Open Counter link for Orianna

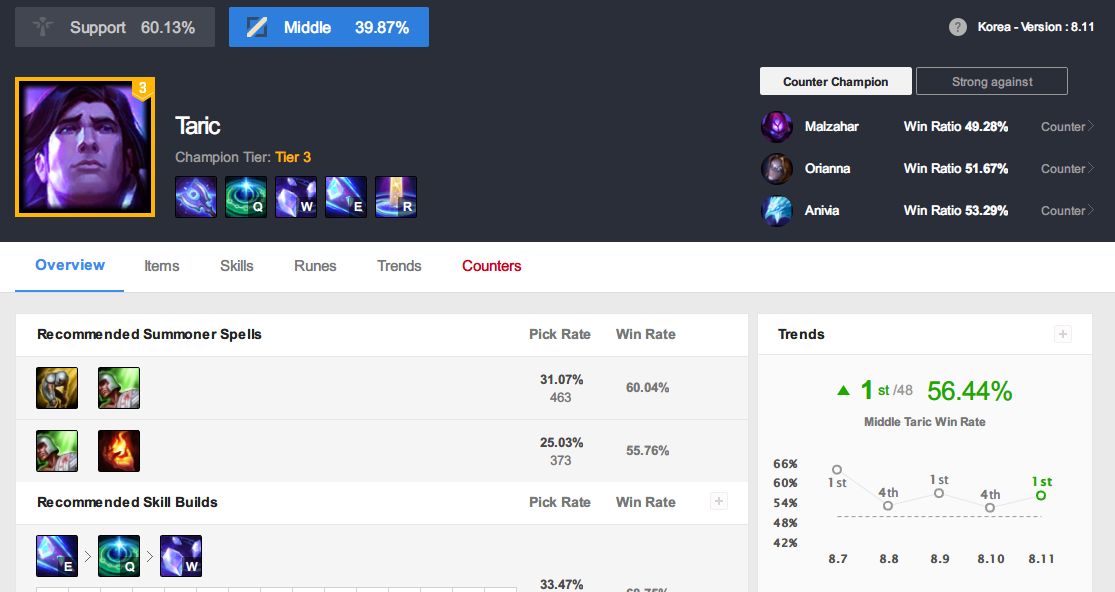pyautogui.click(x=1067, y=168)
